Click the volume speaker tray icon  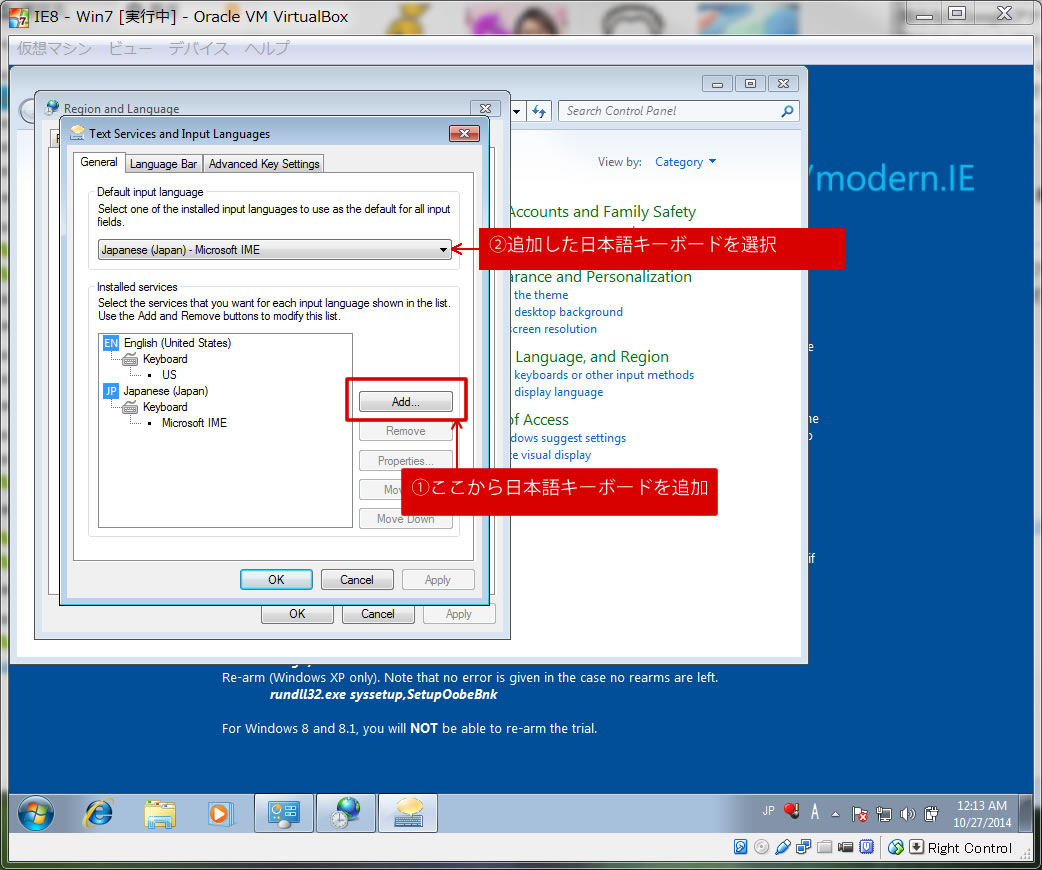(907, 814)
